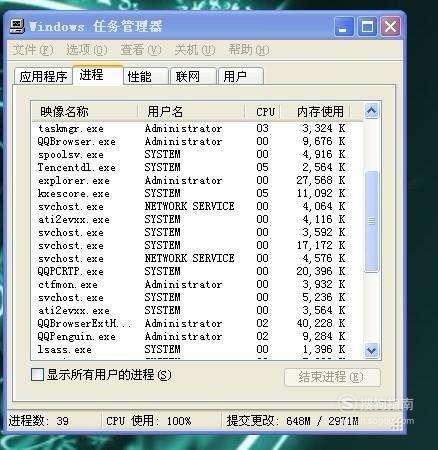Click the process list scrollbar thumb
438x450 pixels.
pos(371,221)
